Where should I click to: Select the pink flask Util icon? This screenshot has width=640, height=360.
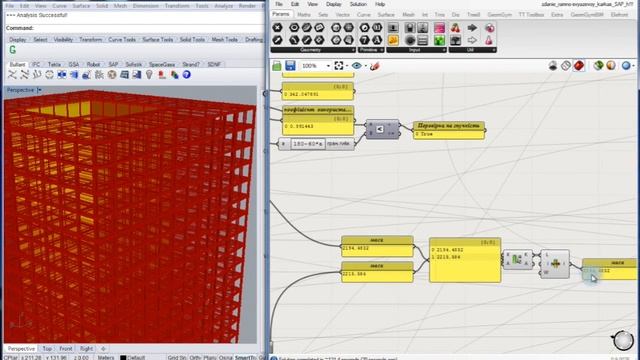coord(489,40)
